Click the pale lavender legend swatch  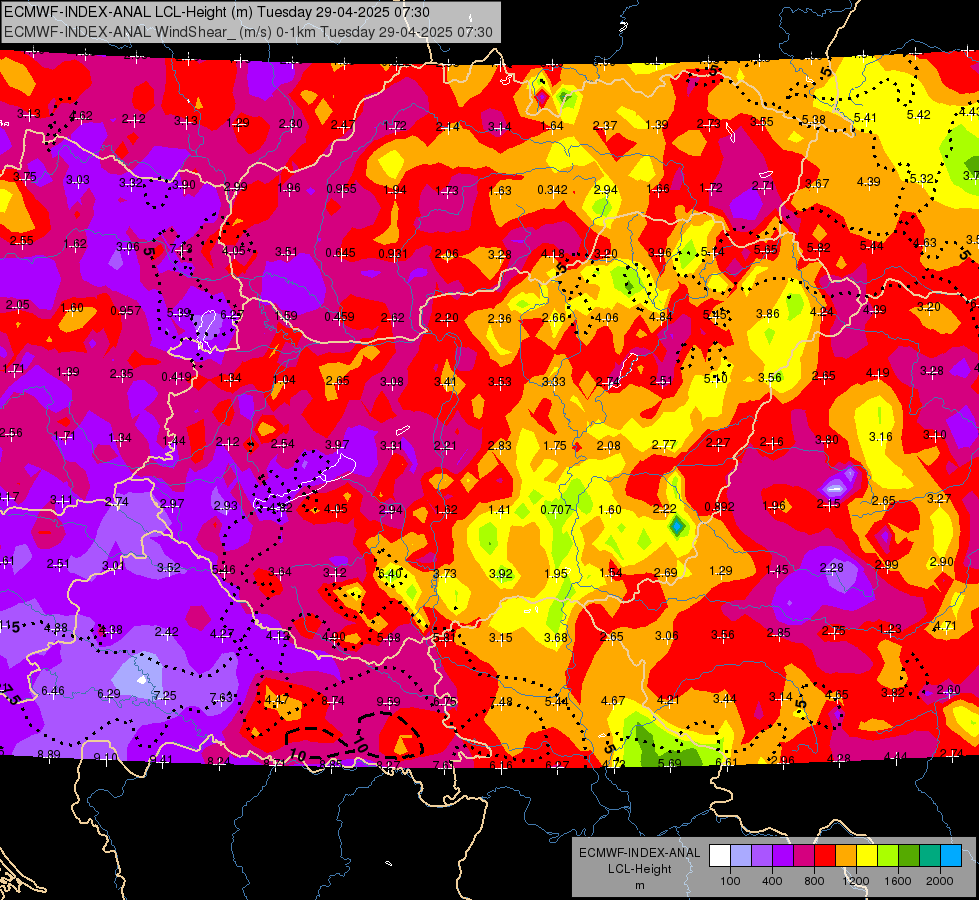click(x=741, y=856)
